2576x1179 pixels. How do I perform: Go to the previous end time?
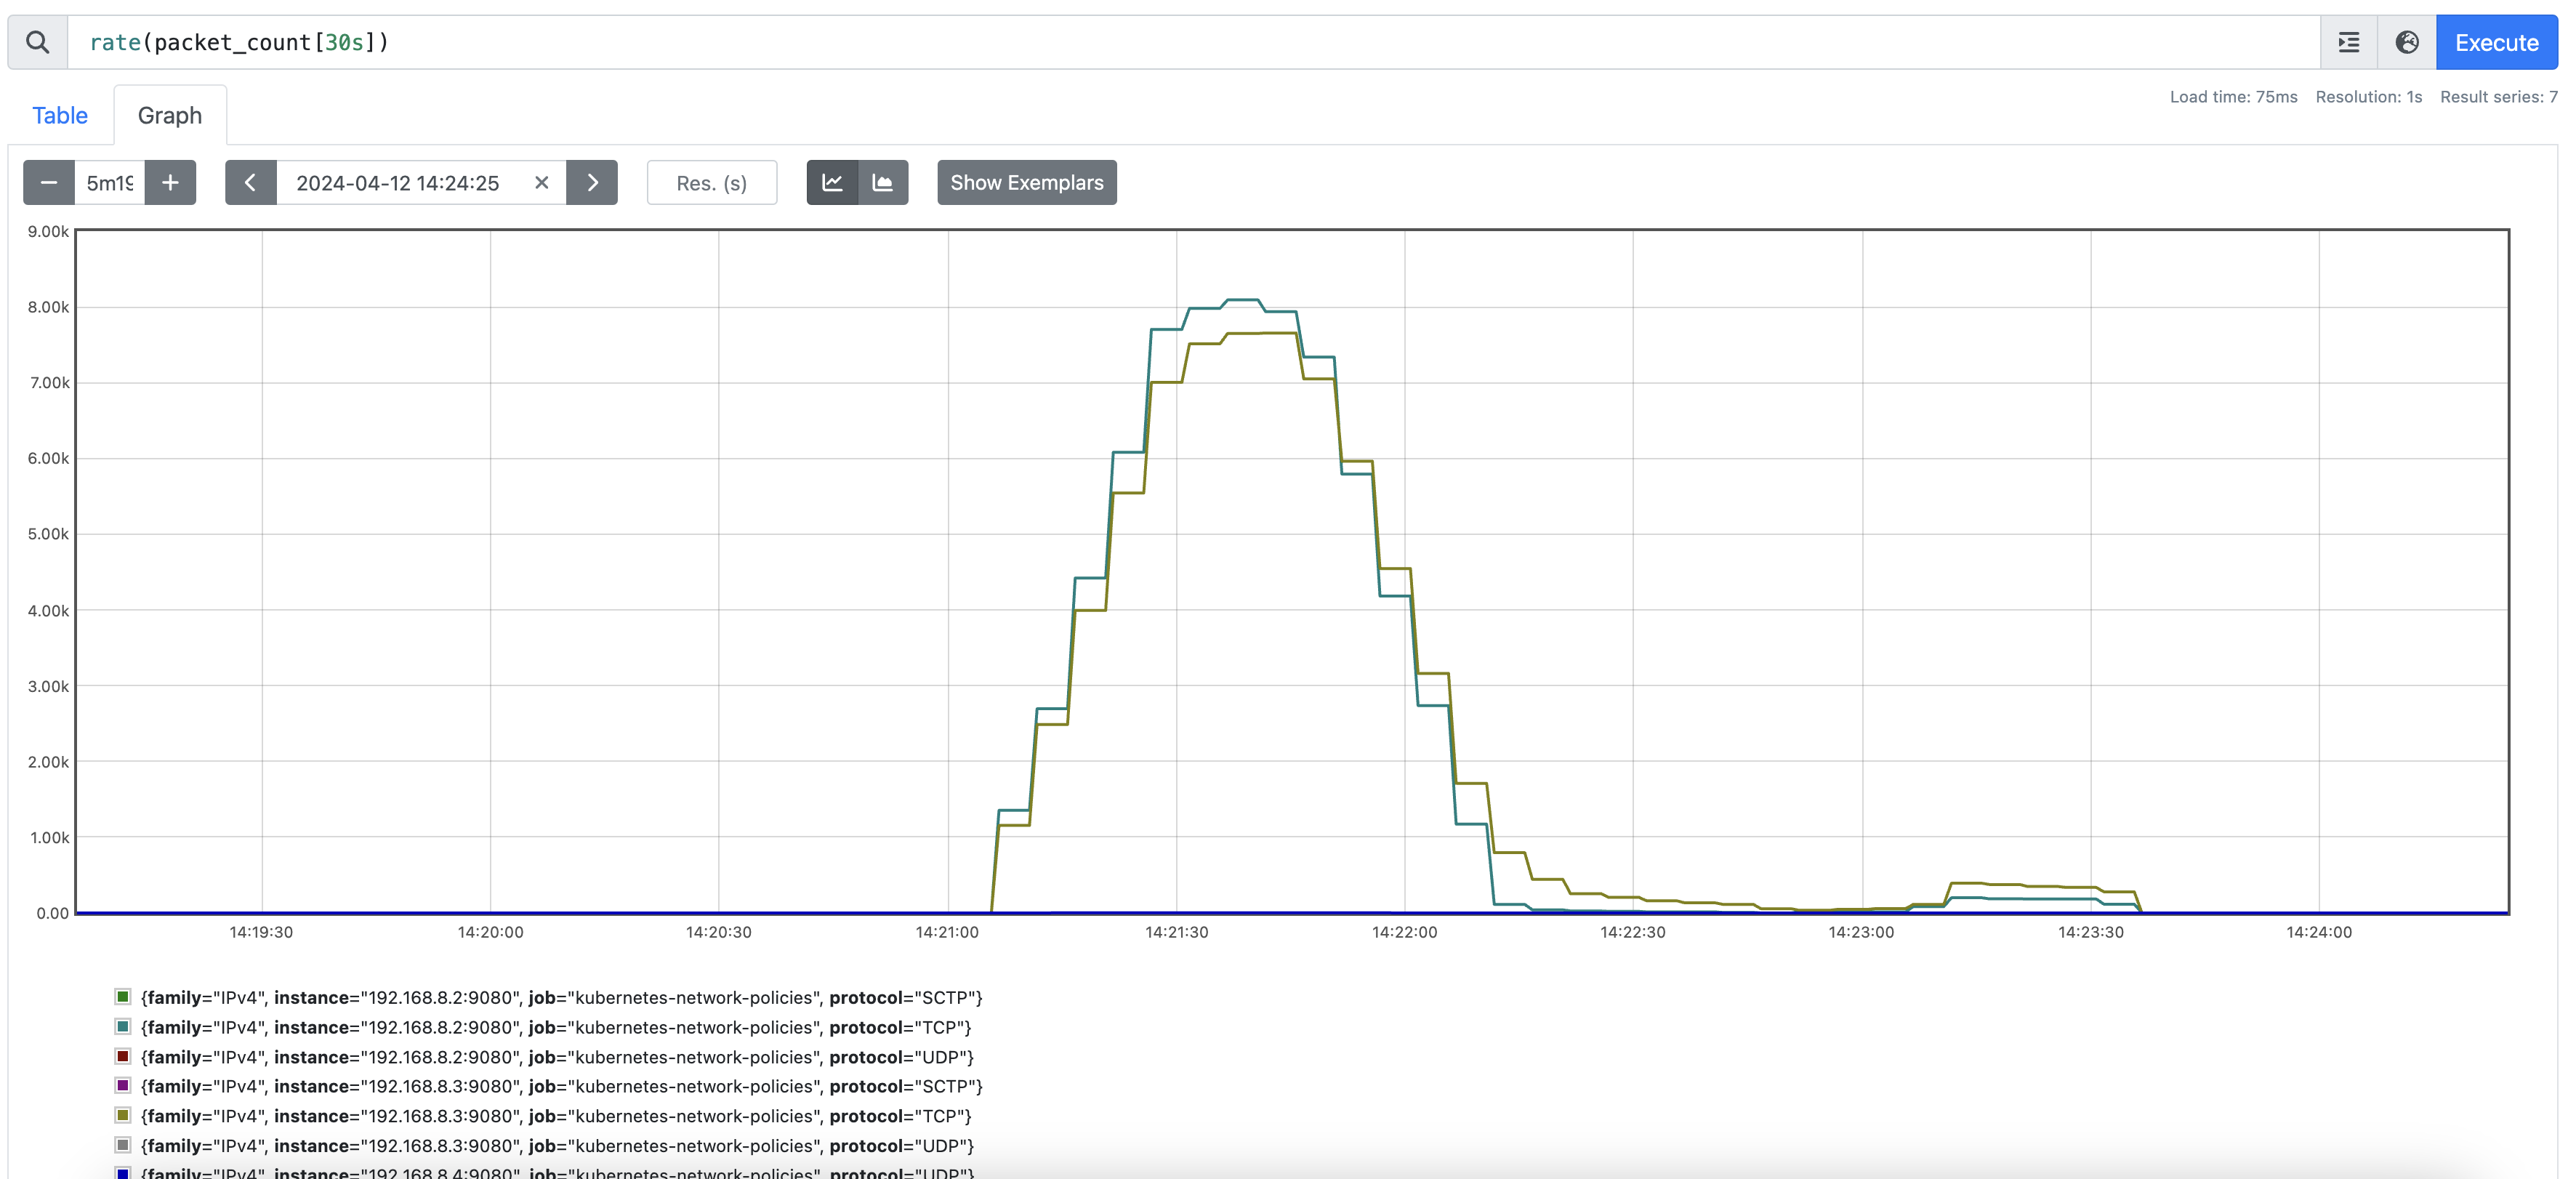click(x=251, y=182)
